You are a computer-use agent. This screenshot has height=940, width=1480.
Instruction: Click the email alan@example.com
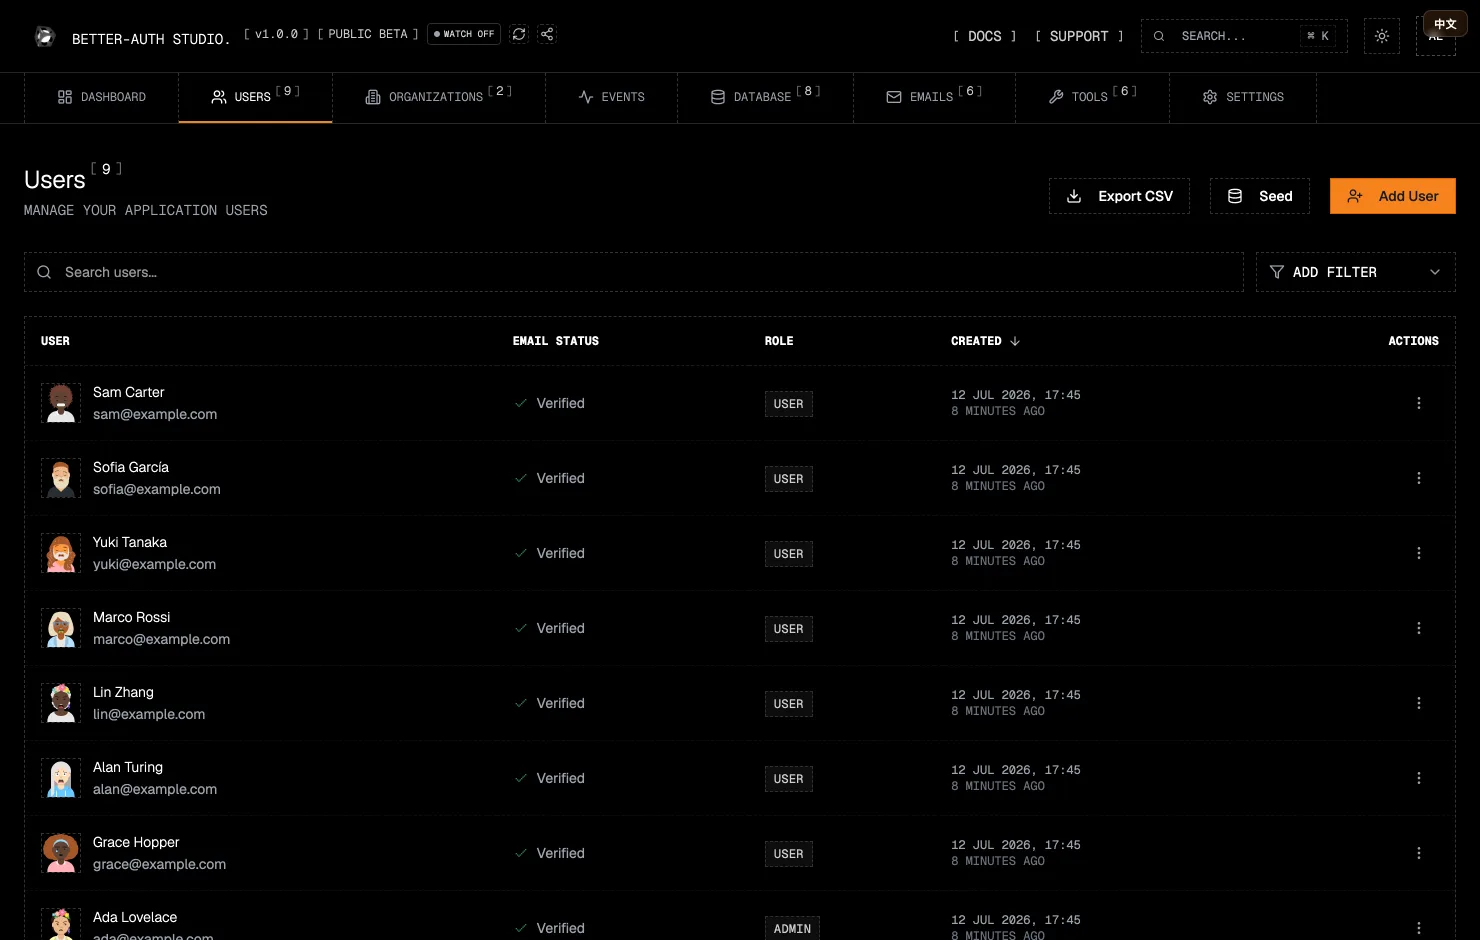click(155, 789)
